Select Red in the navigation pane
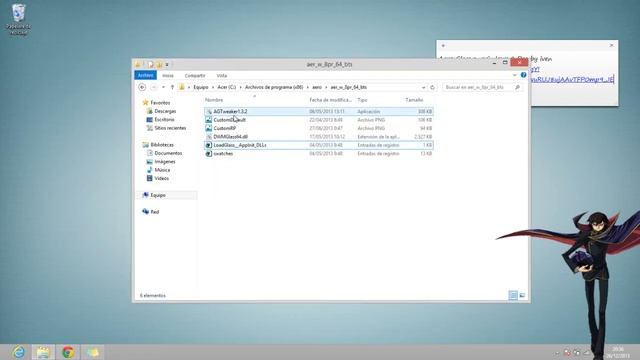Screen dimensions: 640x360 (155, 212)
